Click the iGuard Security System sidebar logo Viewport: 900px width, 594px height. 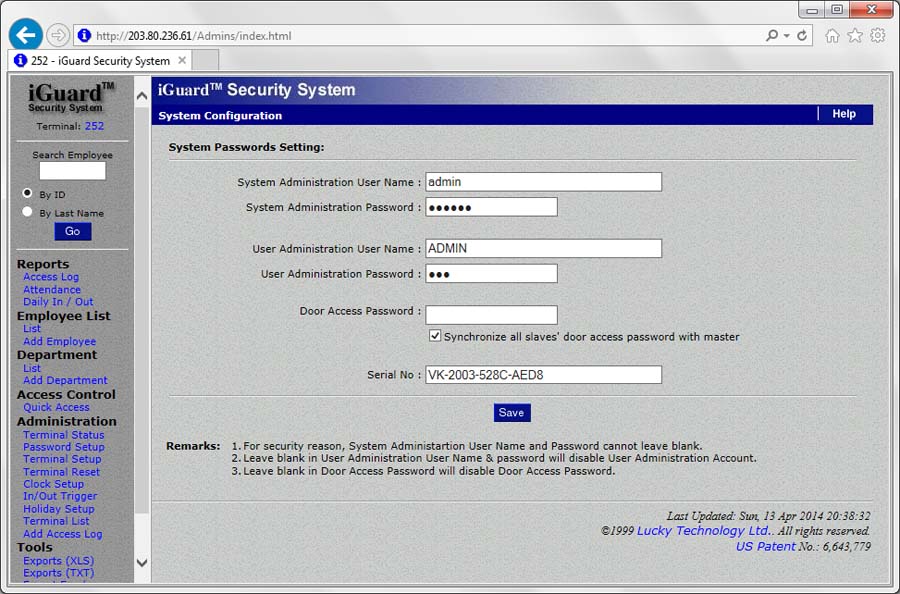pos(71,98)
